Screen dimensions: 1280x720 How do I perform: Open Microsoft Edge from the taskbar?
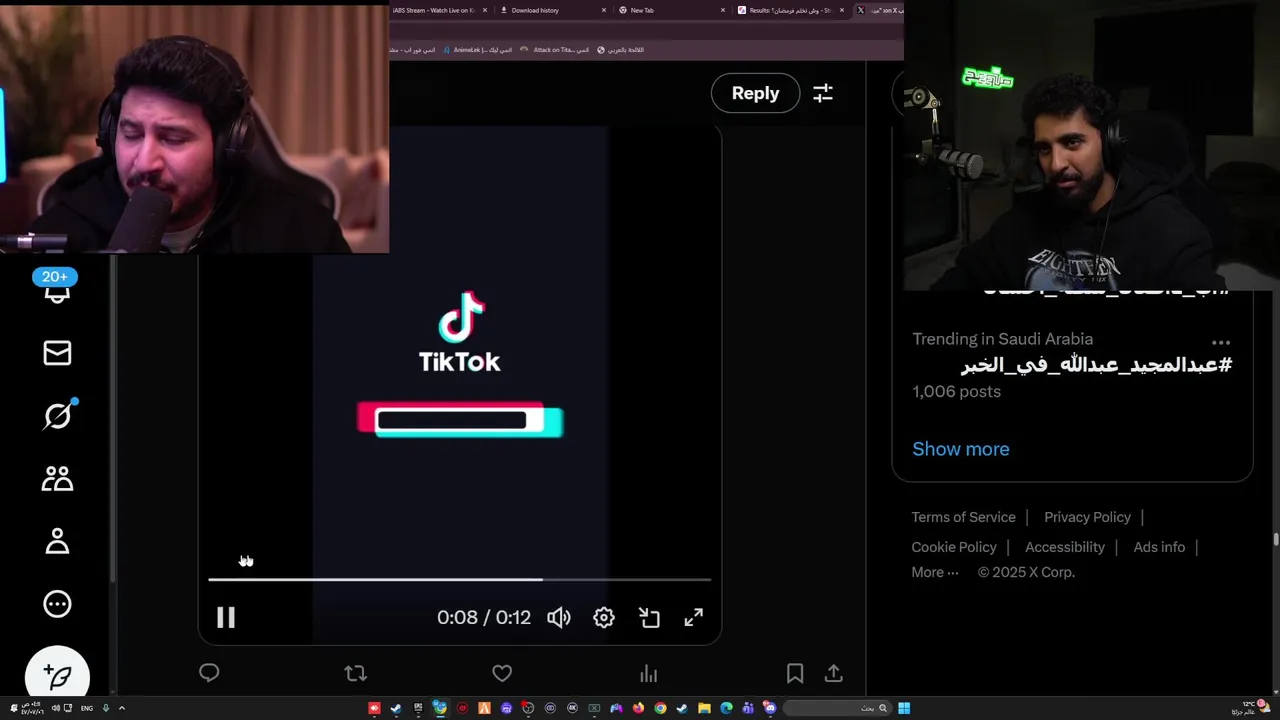[726, 708]
